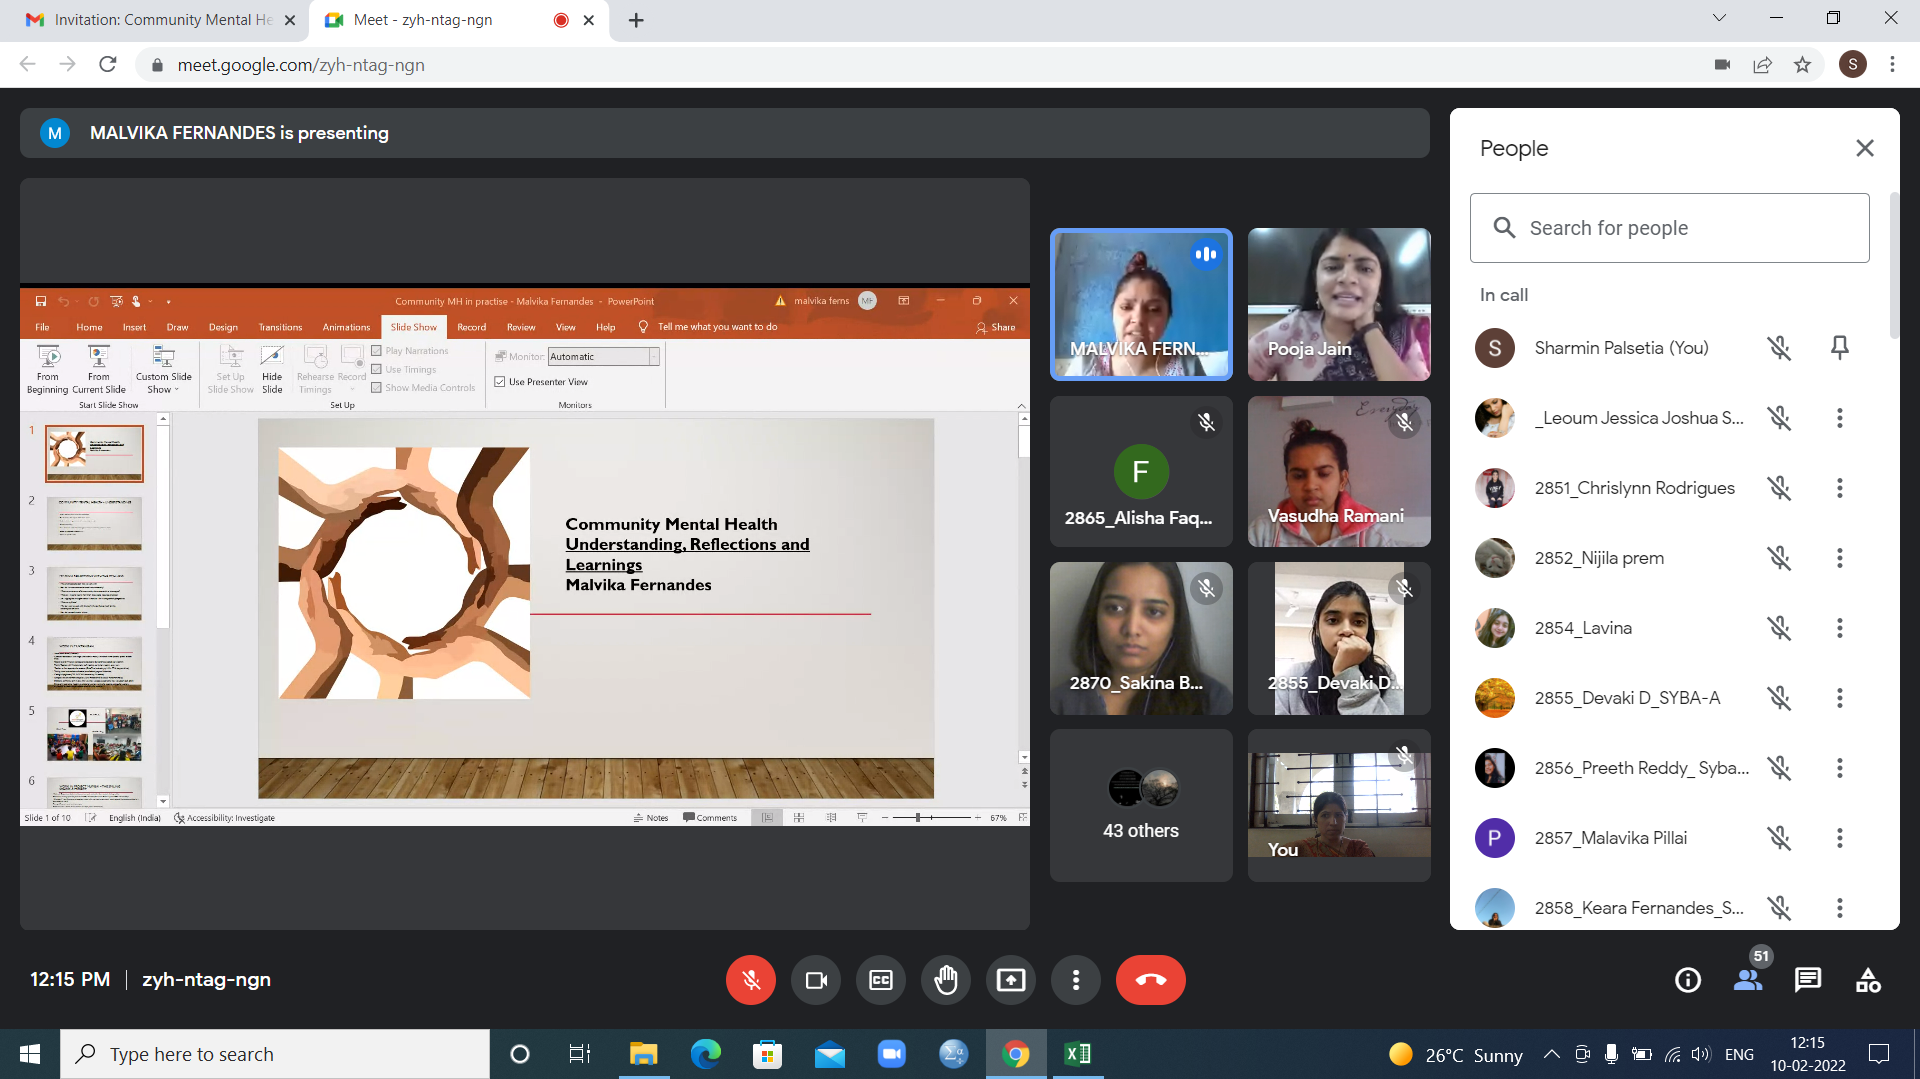Open the chat panel
The width and height of the screenshot is (1920, 1079).
click(x=1808, y=980)
